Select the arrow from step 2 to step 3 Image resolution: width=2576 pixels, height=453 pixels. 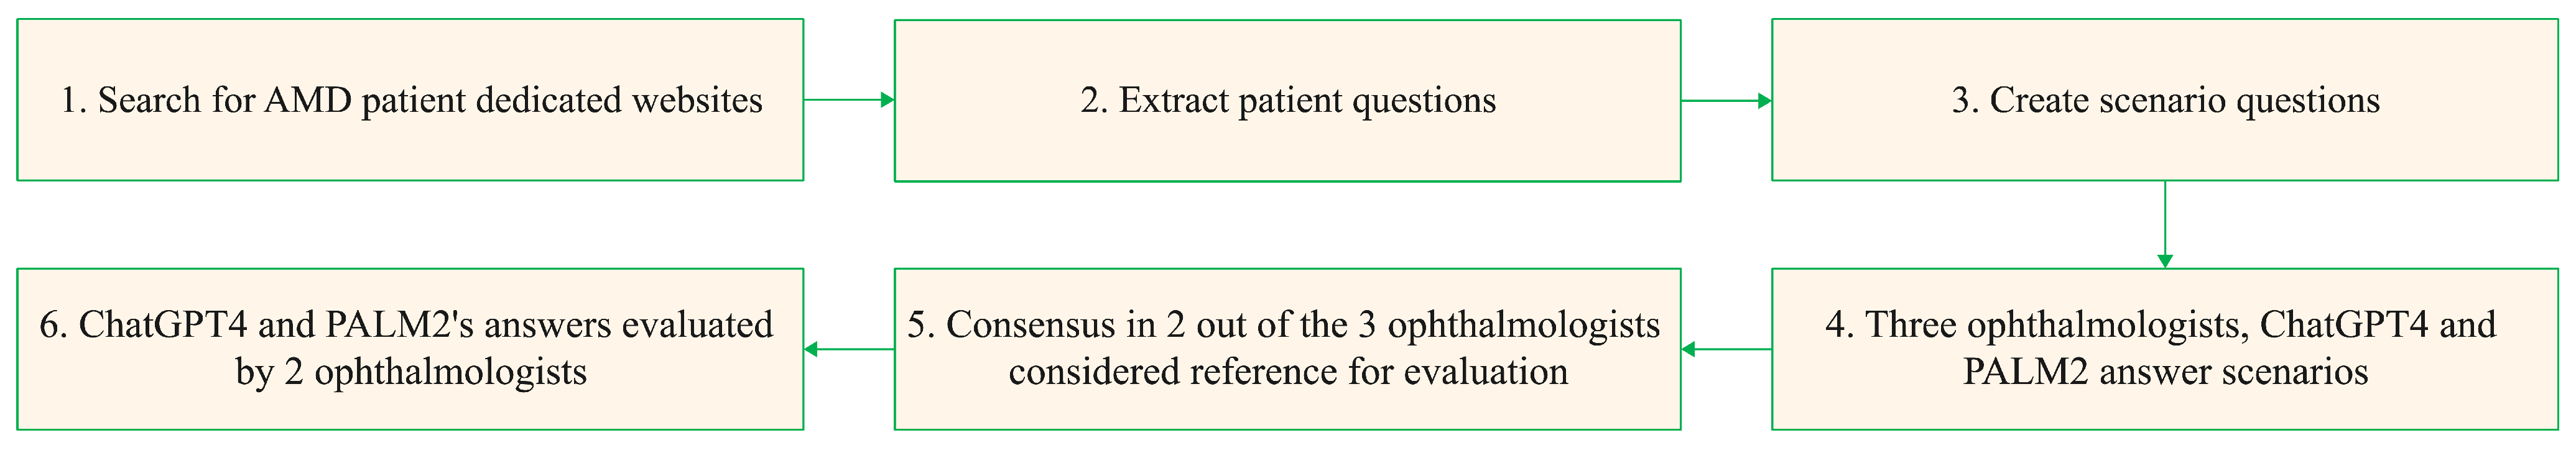(1726, 100)
